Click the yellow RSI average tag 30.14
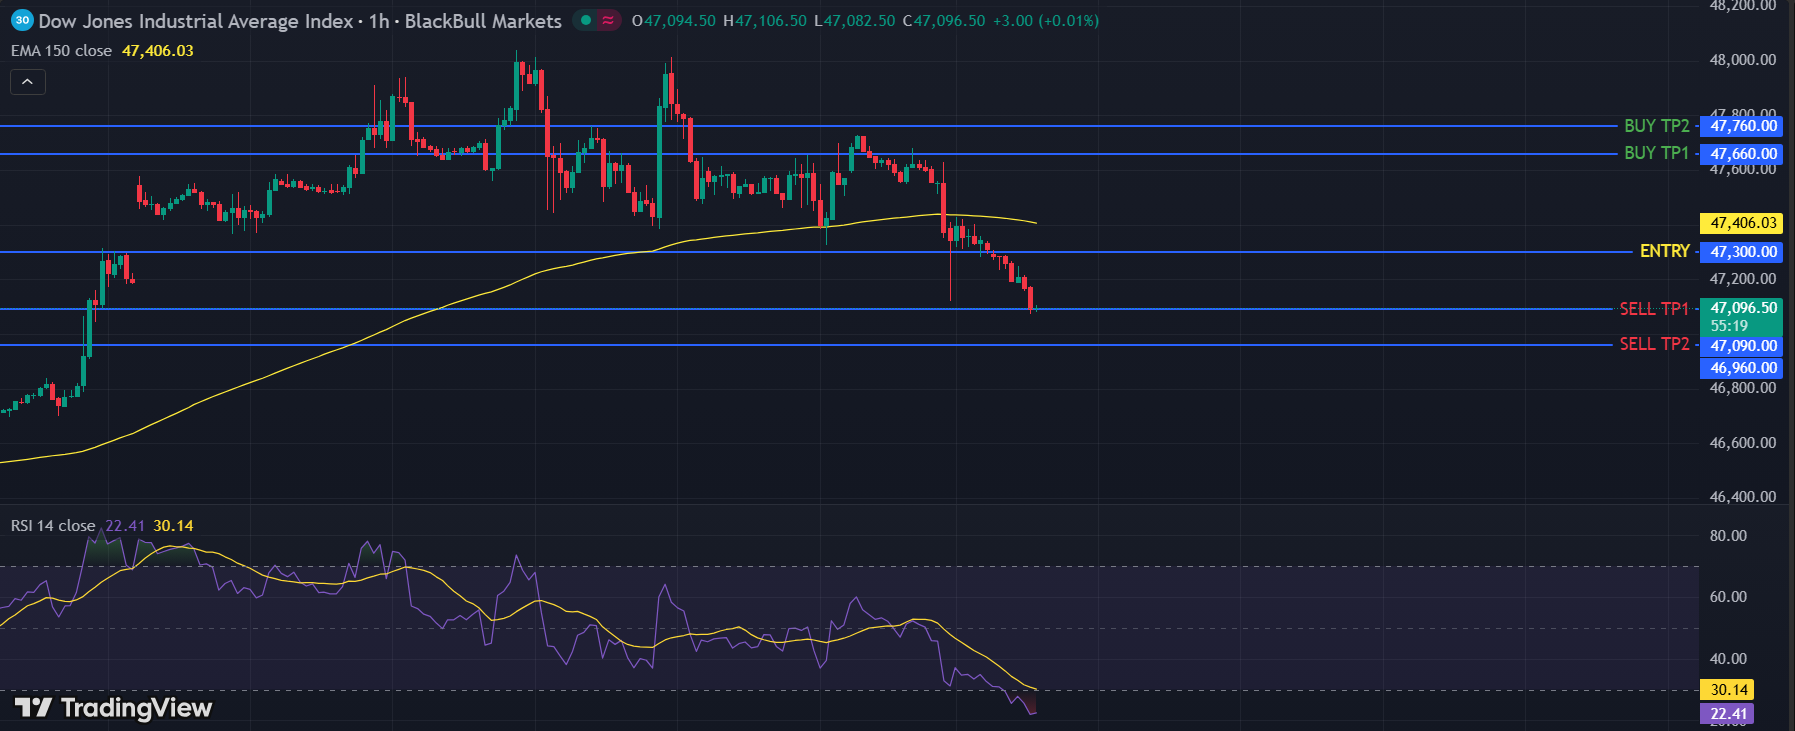Image resolution: width=1795 pixels, height=731 pixels. [1728, 690]
